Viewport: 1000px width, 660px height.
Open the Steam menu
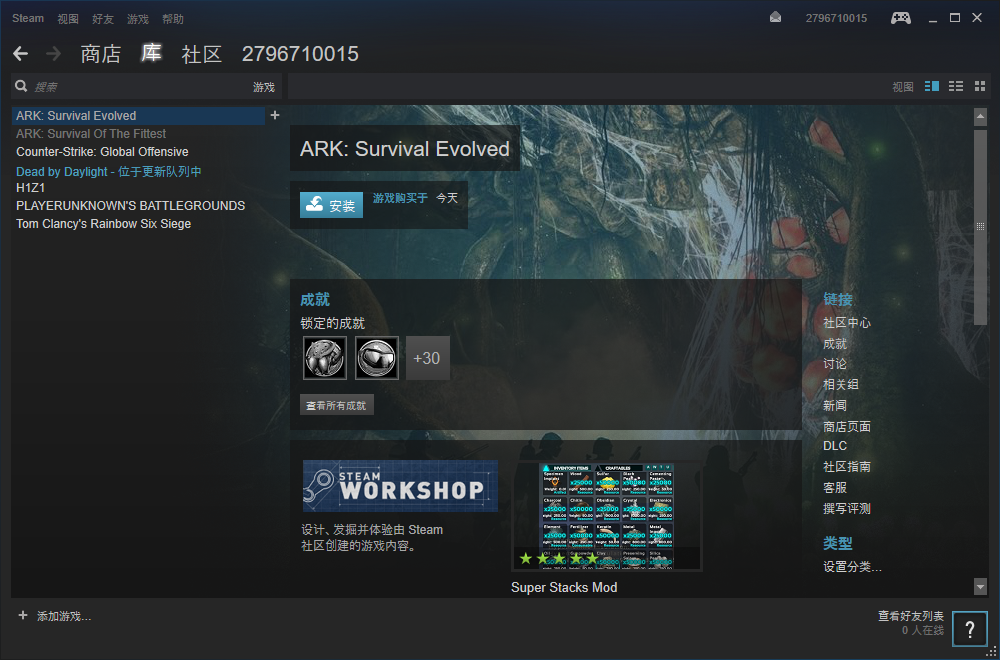click(28, 18)
